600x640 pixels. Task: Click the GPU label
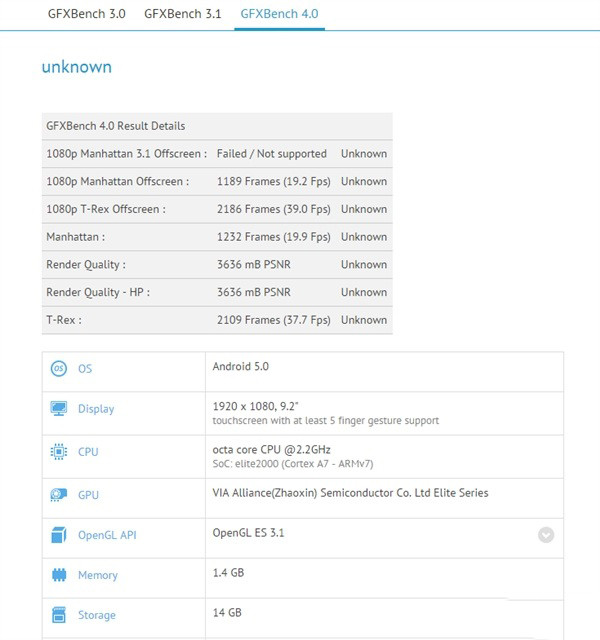pos(88,495)
